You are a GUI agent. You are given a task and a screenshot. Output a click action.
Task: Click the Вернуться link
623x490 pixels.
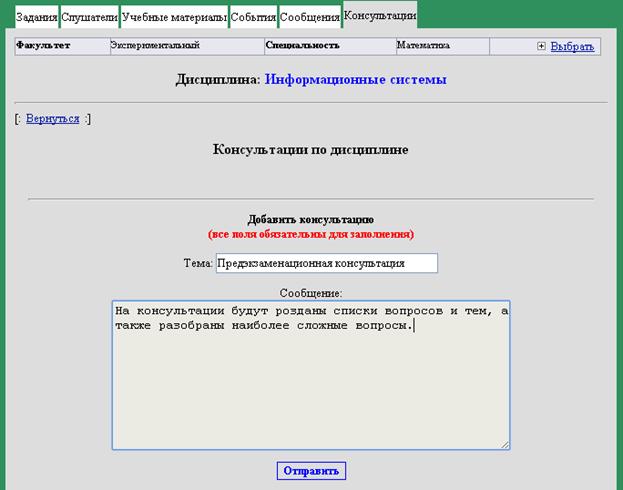pos(52,118)
